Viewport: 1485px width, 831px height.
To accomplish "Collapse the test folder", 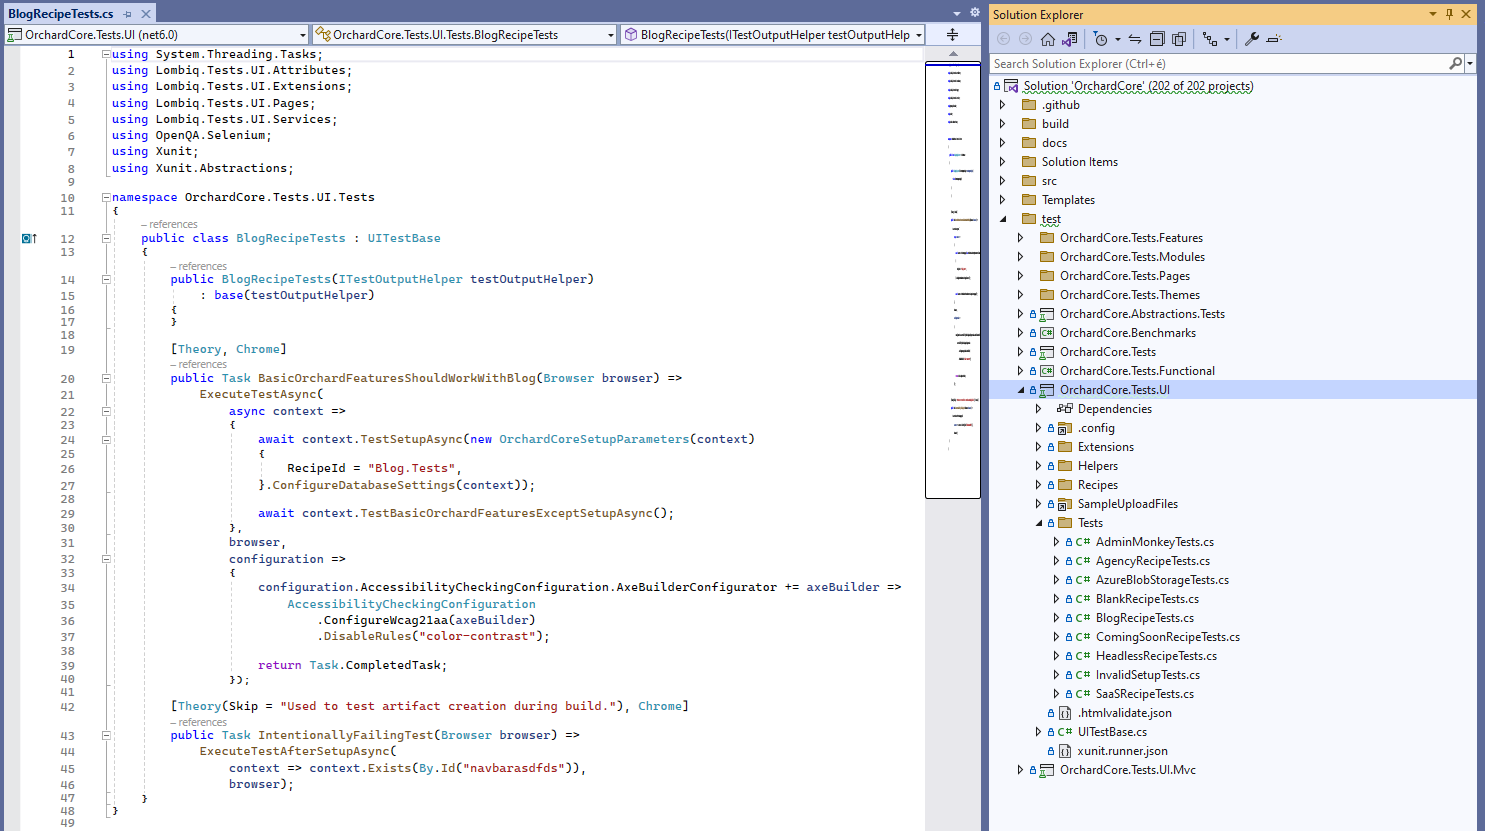I will coord(1003,219).
